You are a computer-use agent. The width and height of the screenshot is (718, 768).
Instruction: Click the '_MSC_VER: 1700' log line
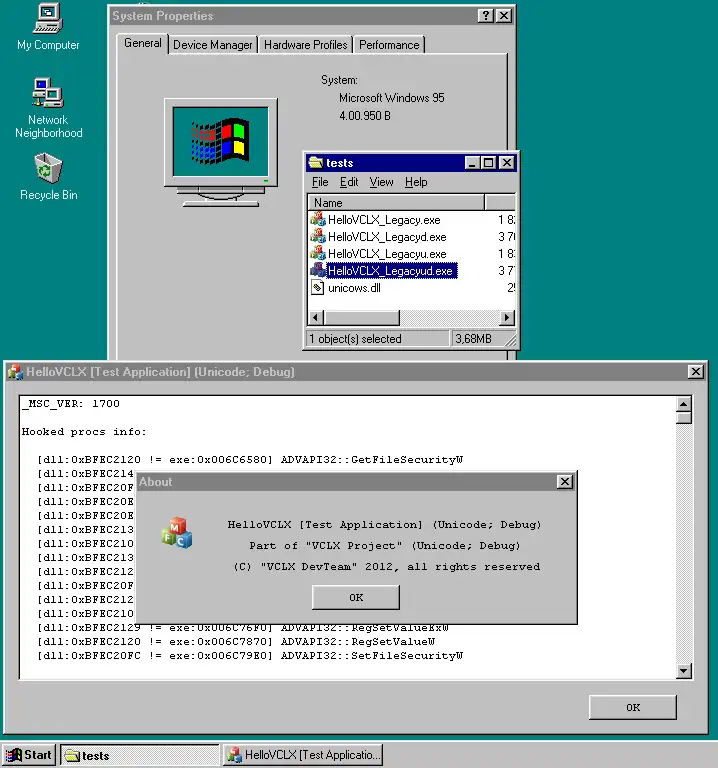click(x=71, y=404)
